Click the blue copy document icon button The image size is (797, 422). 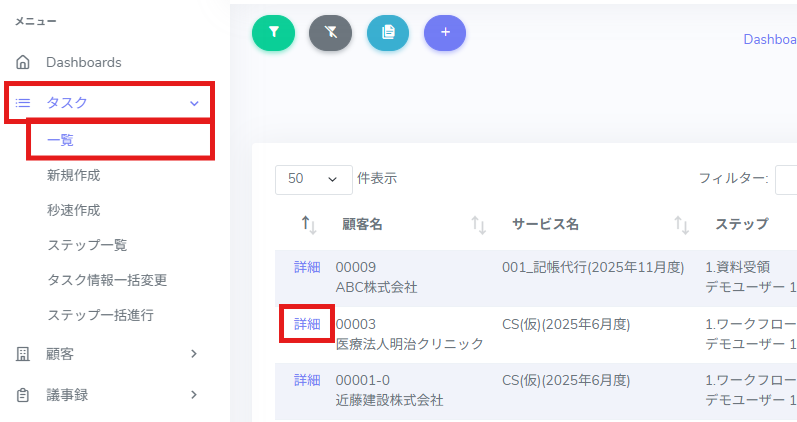pyautogui.click(x=388, y=32)
